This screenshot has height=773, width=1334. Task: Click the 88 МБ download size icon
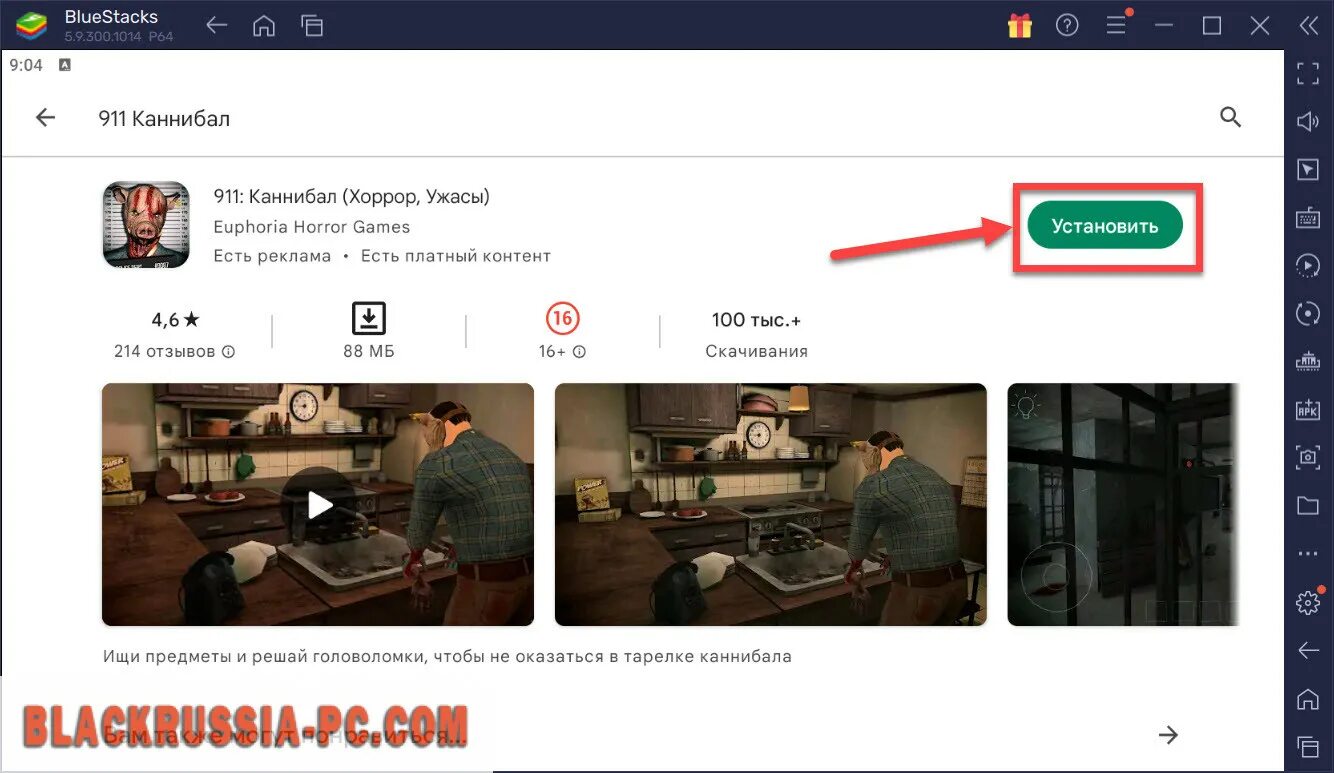coord(369,320)
